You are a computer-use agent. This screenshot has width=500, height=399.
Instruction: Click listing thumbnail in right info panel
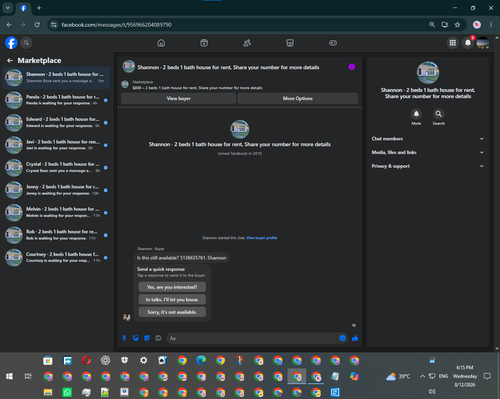tap(428, 72)
